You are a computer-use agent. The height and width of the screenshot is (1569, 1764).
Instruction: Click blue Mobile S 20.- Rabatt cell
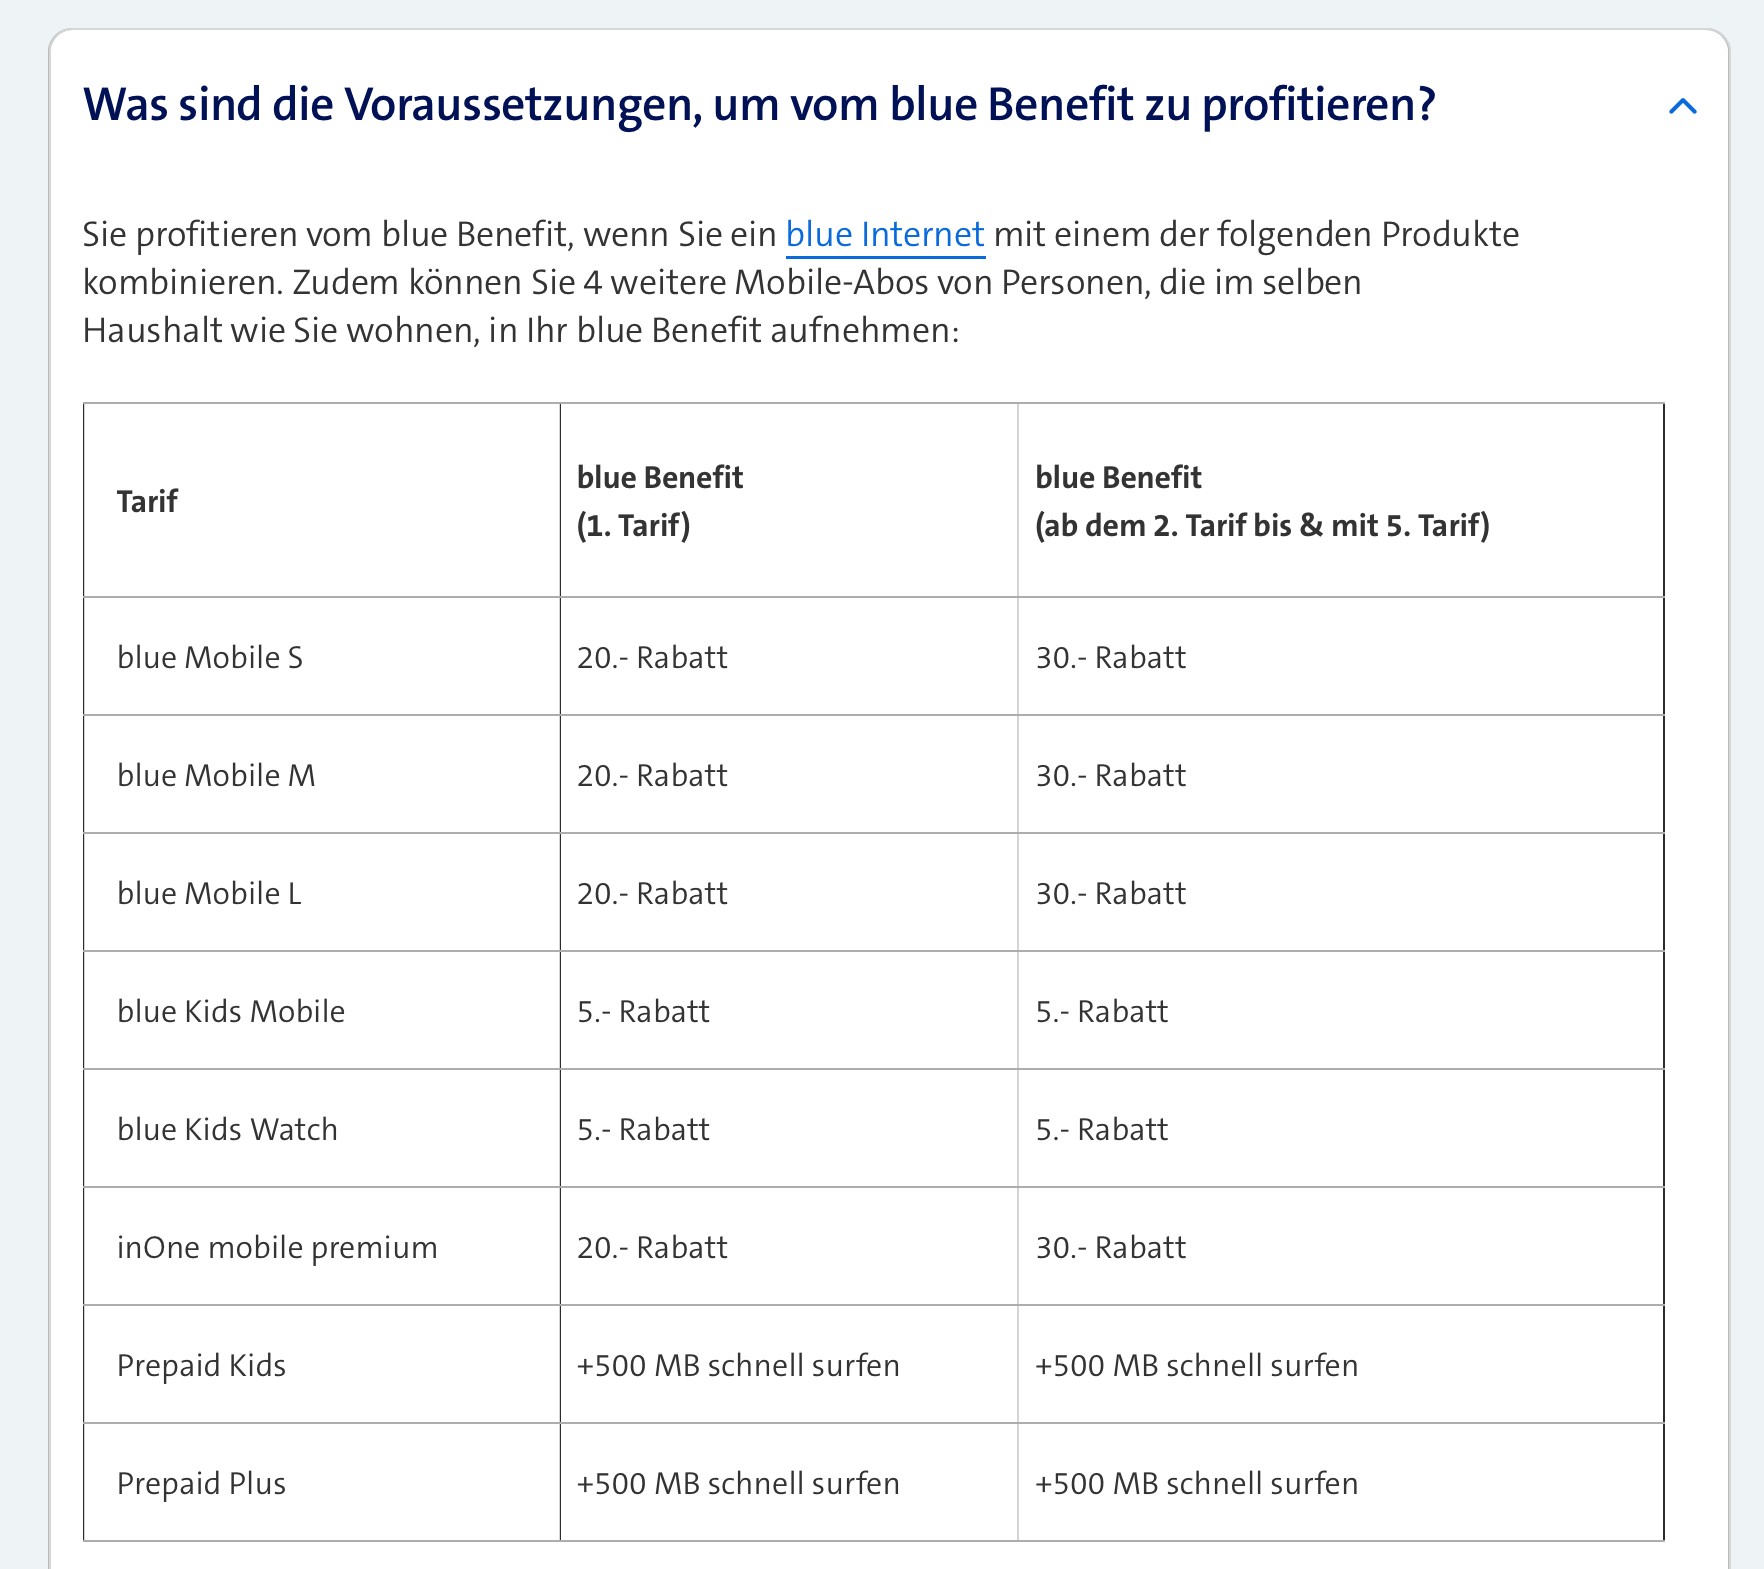tap(652, 658)
